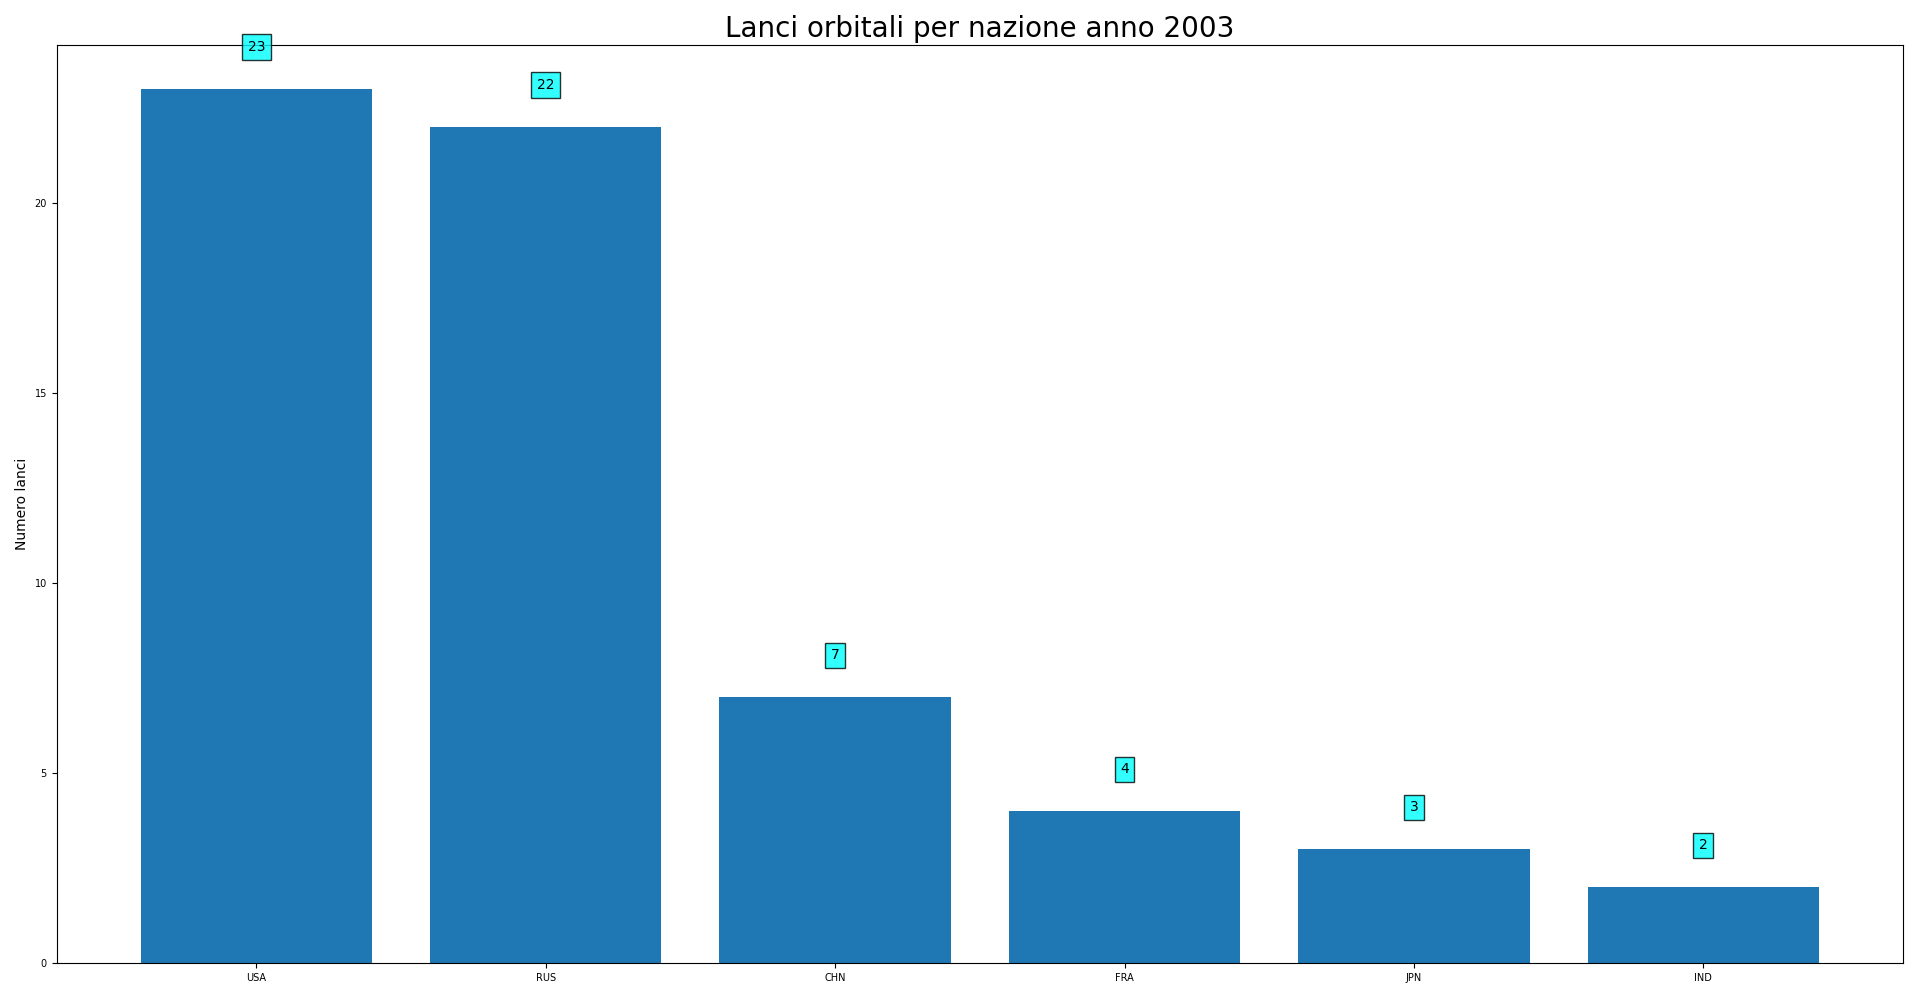Image resolution: width=1918 pixels, height=998 pixels.
Task: Select the JPN bar
Action: (x=1413, y=906)
